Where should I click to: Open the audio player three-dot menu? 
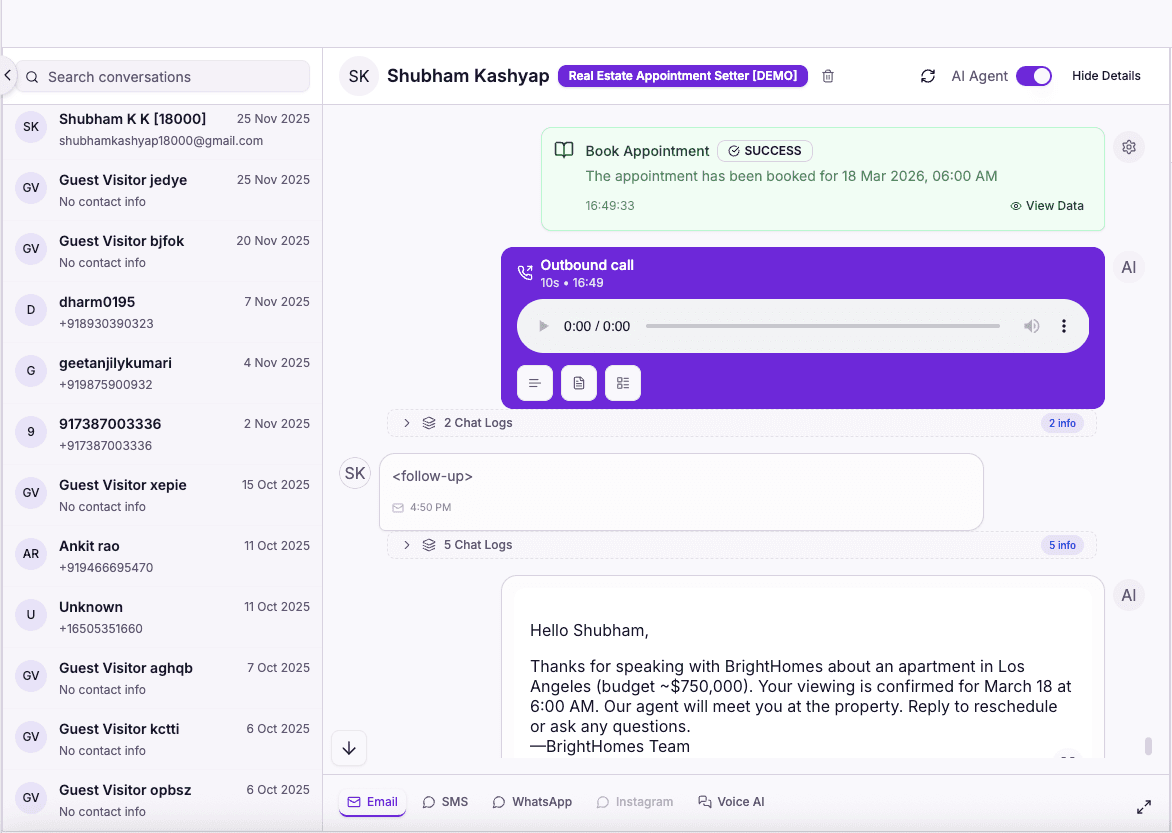pyautogui.click(x=1063, y=325)
